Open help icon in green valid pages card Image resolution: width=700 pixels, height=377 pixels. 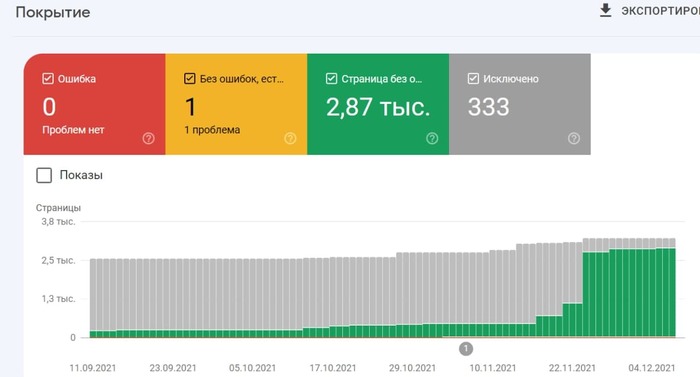(432, 138)
